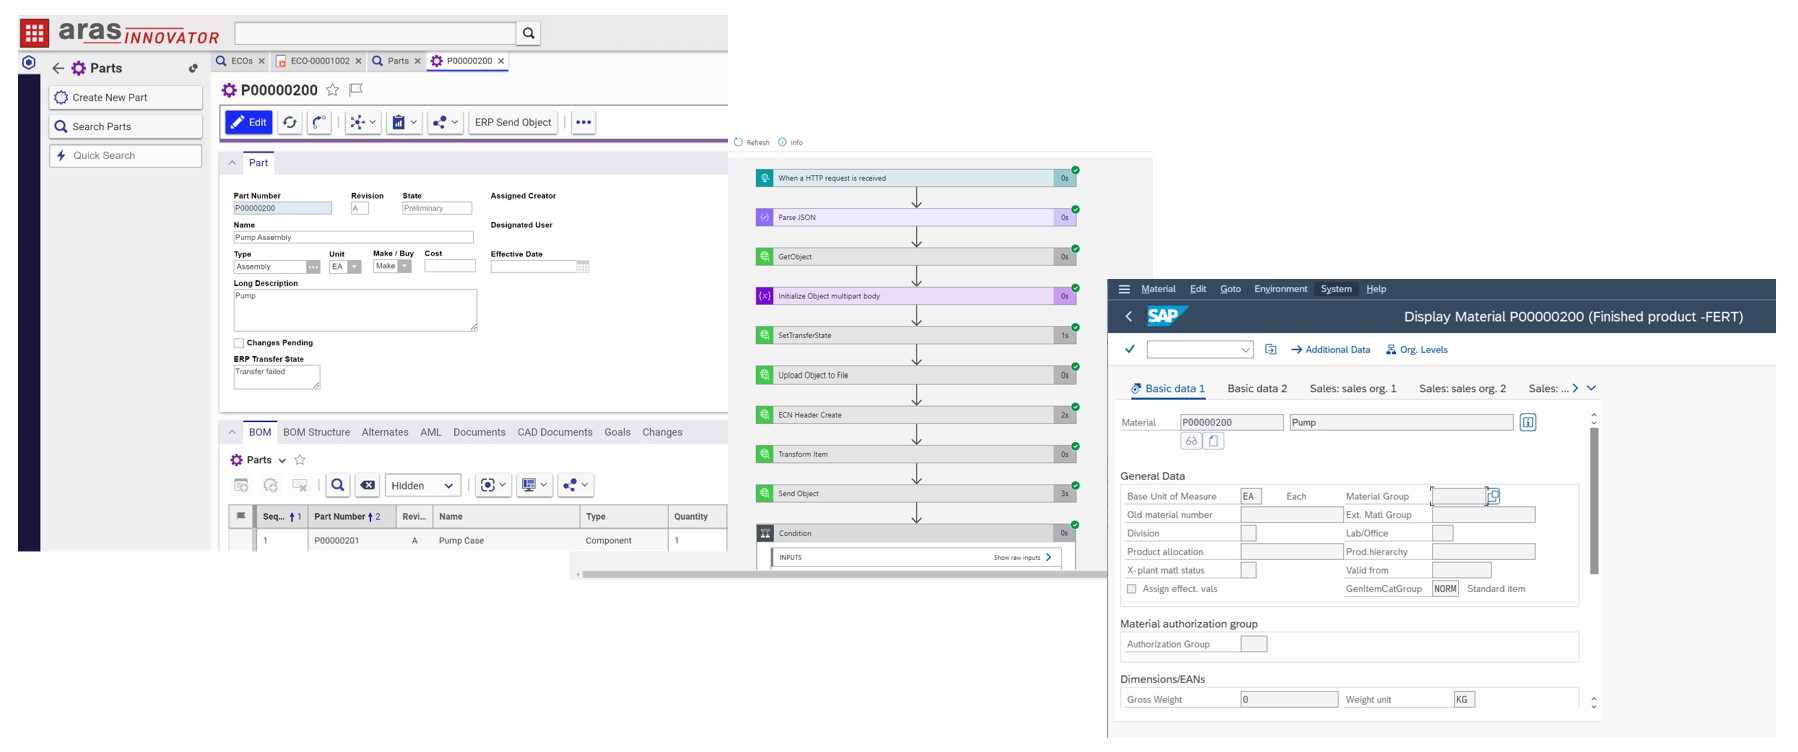This screenshot has height=752, width=1798.
Task: Collapse the Part form section chevron
Action: [x=232, y=162]
